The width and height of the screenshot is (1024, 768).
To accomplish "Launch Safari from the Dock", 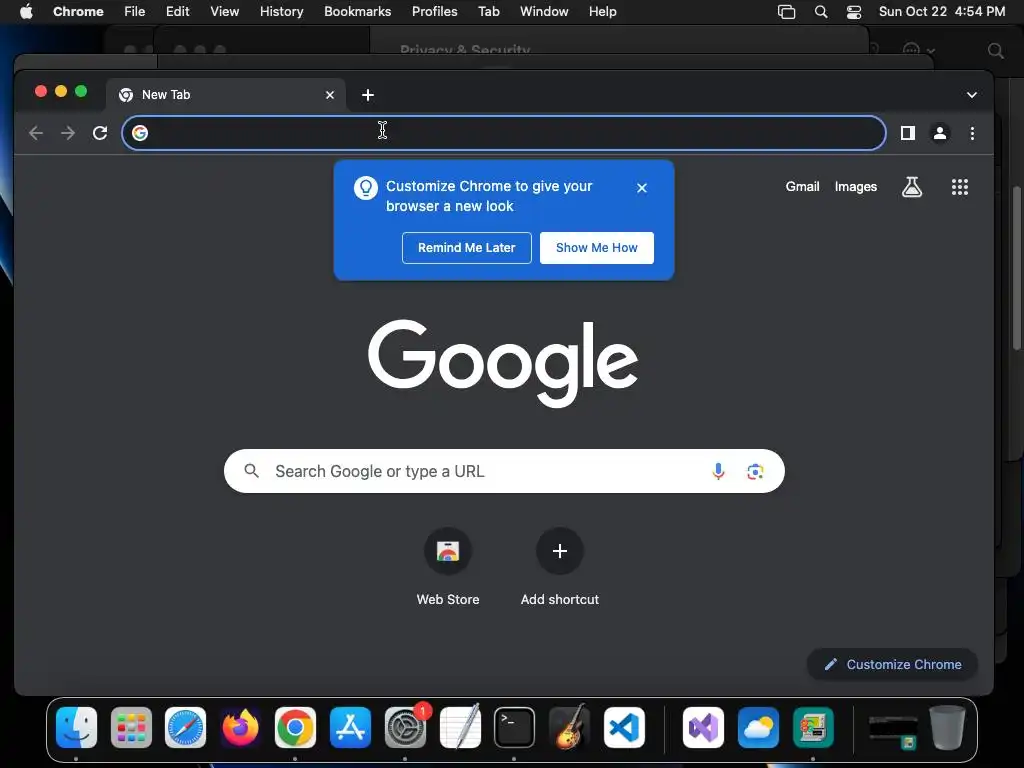I will pos(185,728).
